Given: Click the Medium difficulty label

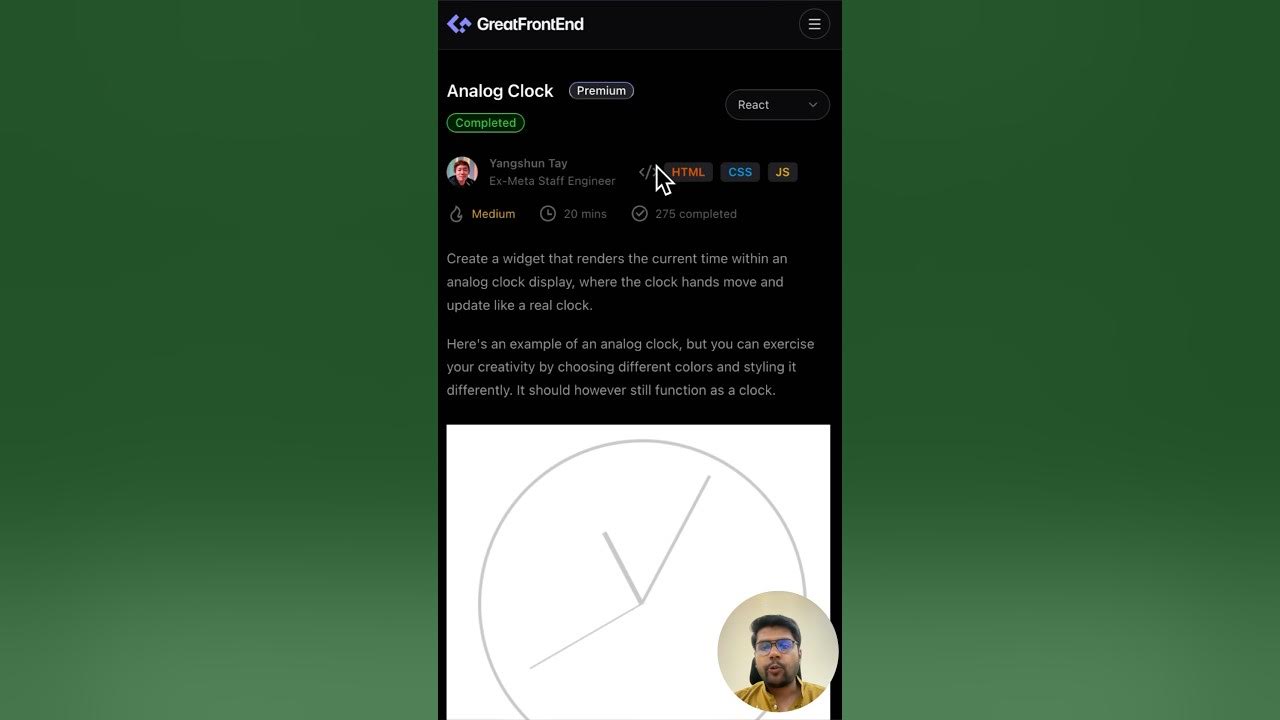Looking at the screenshot, I should click(x=493, y=214).
